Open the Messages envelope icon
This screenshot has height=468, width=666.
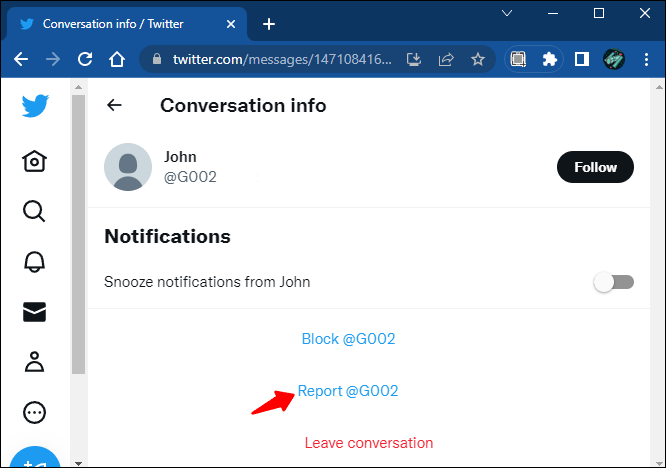click(x=34, y=312)
